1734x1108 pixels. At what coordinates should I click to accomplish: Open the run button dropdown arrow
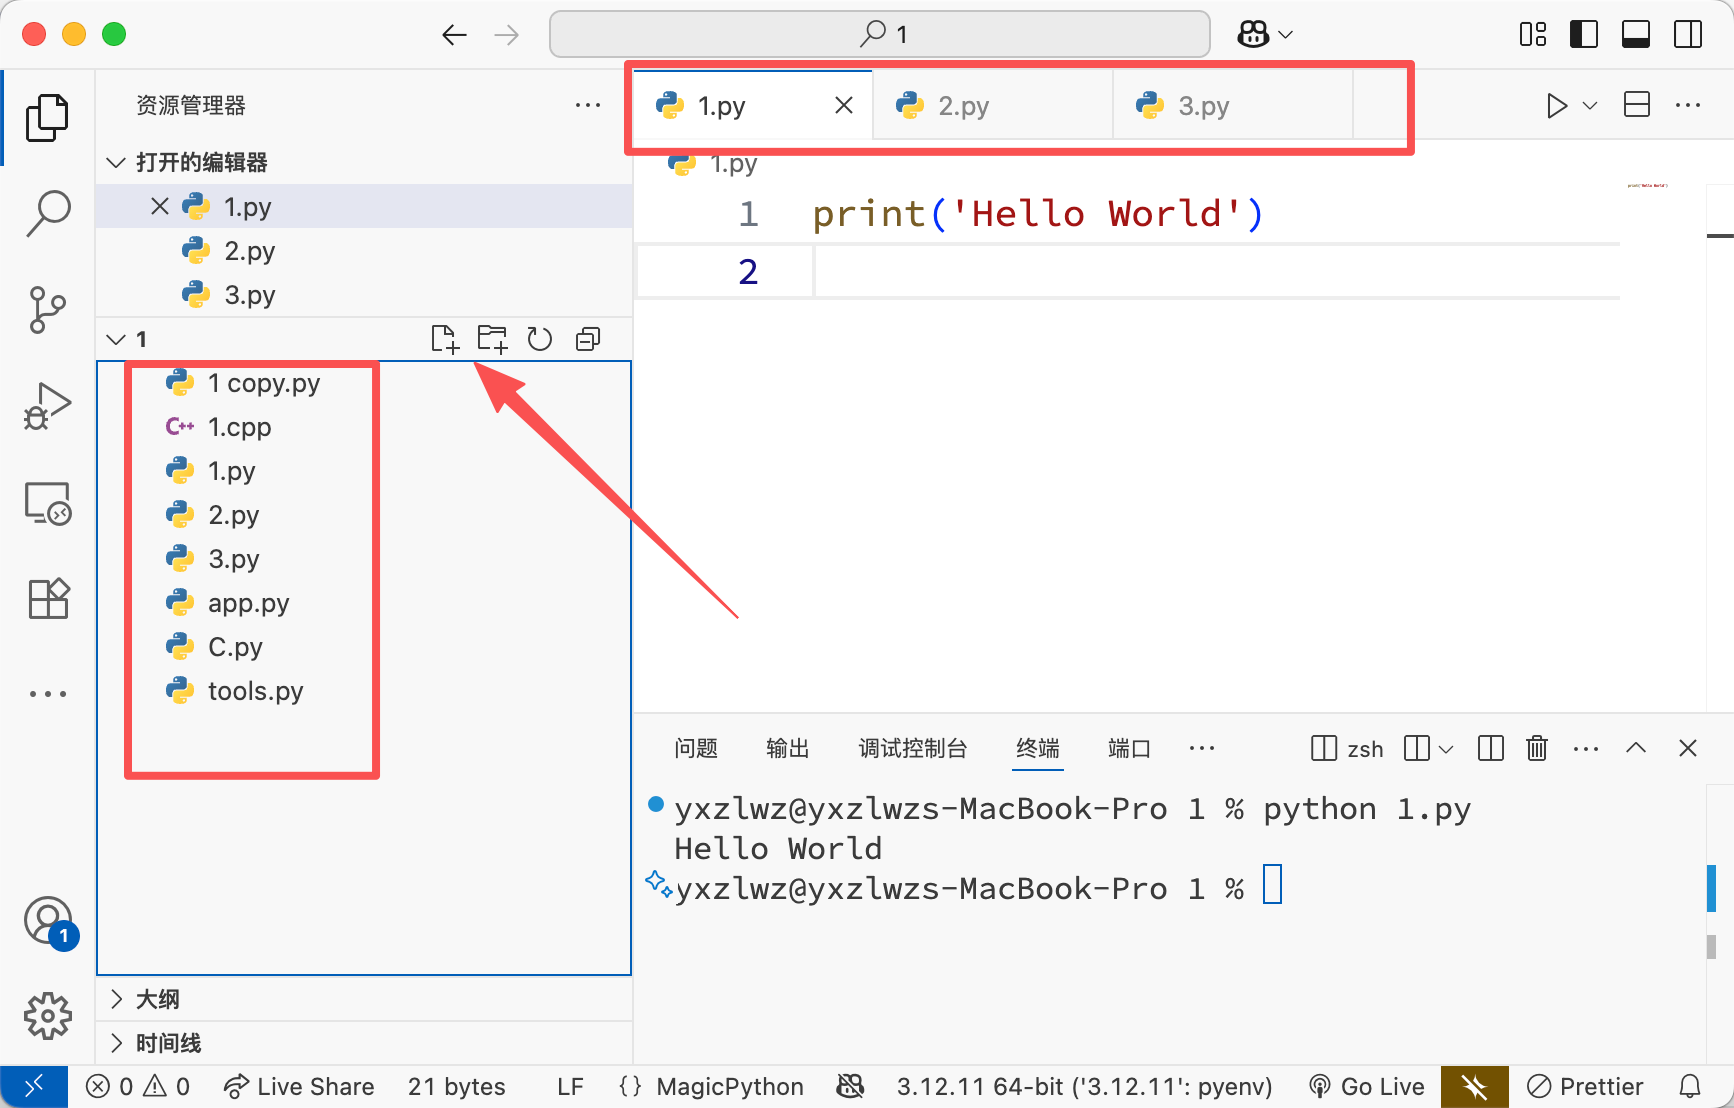(1590, 105)
